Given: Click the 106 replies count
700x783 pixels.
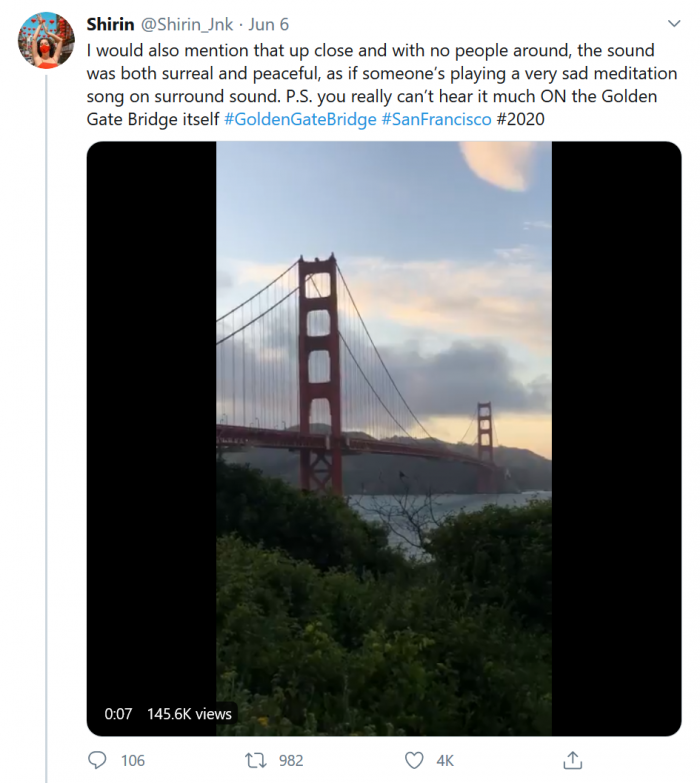Looking at the screenshot, I should [x=133, y=761].
